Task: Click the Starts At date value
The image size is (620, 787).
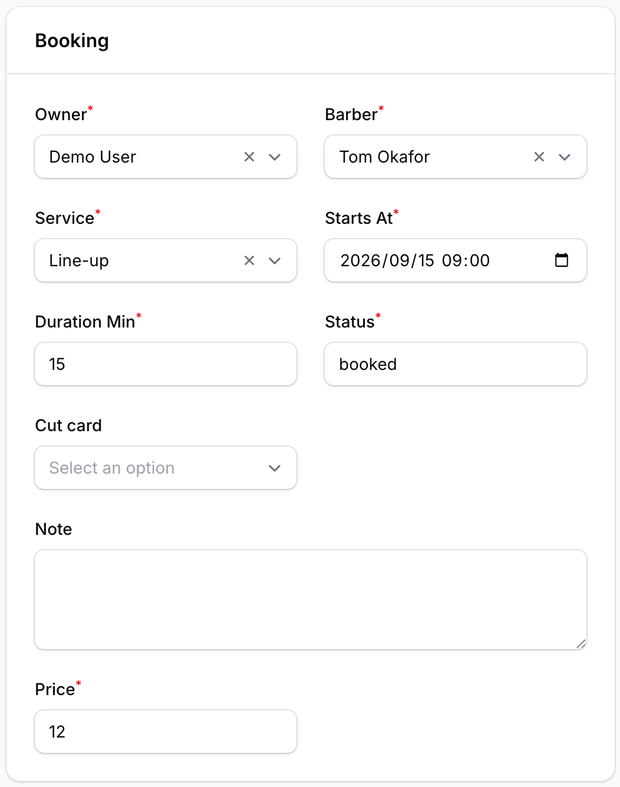Action: [x=415, y=260]
